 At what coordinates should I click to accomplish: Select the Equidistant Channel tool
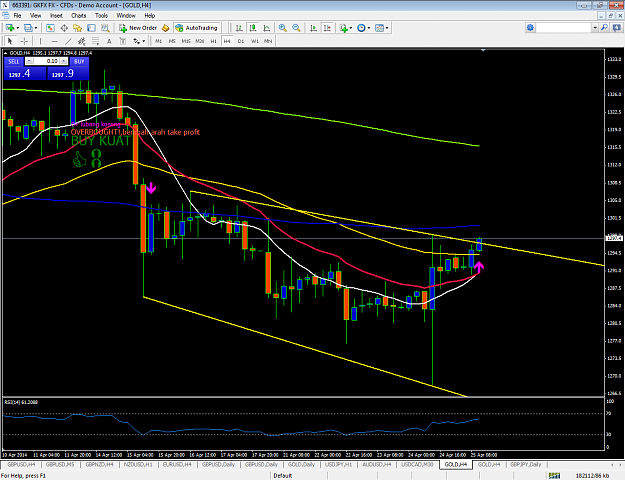[x=82, y=41]
